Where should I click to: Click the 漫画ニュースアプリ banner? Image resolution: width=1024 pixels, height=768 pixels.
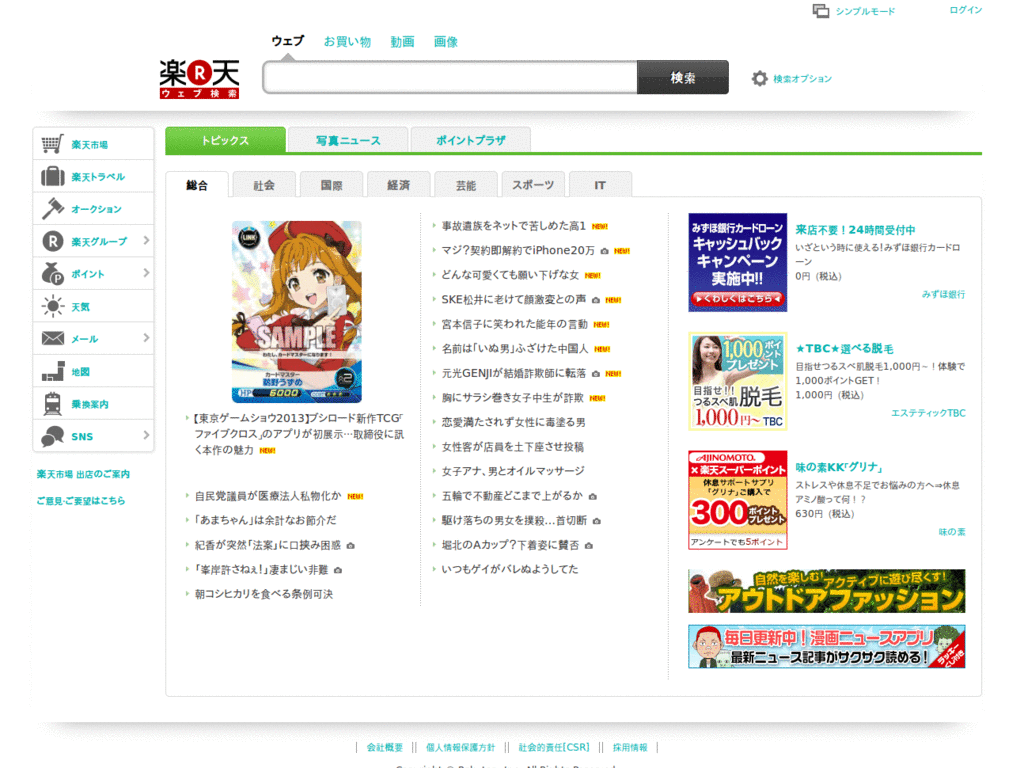(x=826, y=647)
